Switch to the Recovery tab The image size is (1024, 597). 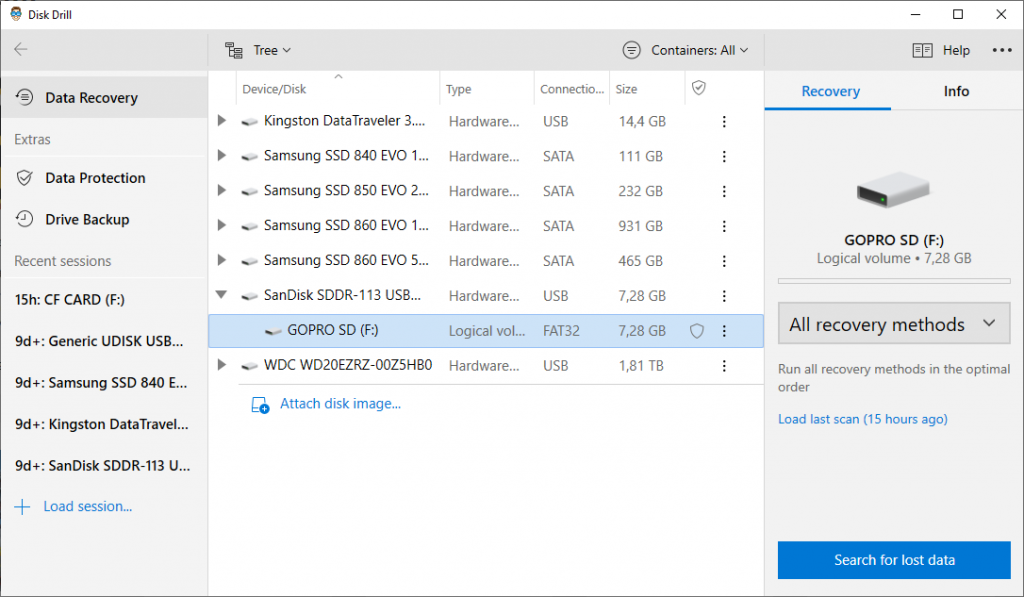[830, 91]
